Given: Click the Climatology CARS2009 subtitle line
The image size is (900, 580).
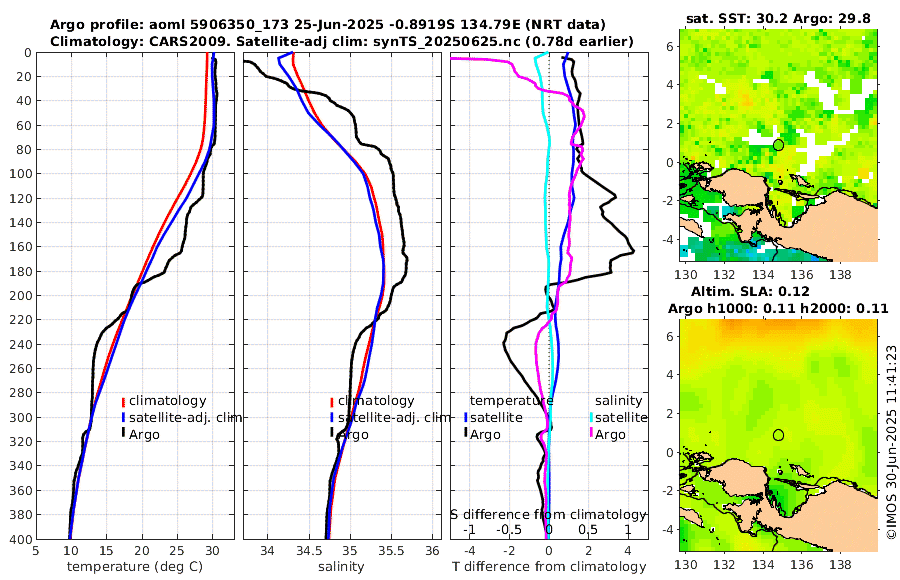Looking at the screenshot, I should [x=342, y=41].
